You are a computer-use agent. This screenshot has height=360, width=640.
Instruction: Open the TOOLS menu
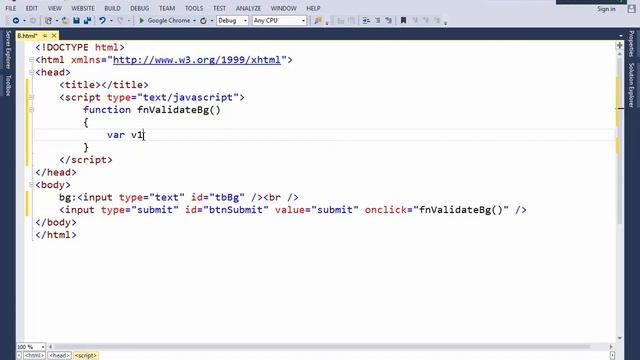click(194, 8)
